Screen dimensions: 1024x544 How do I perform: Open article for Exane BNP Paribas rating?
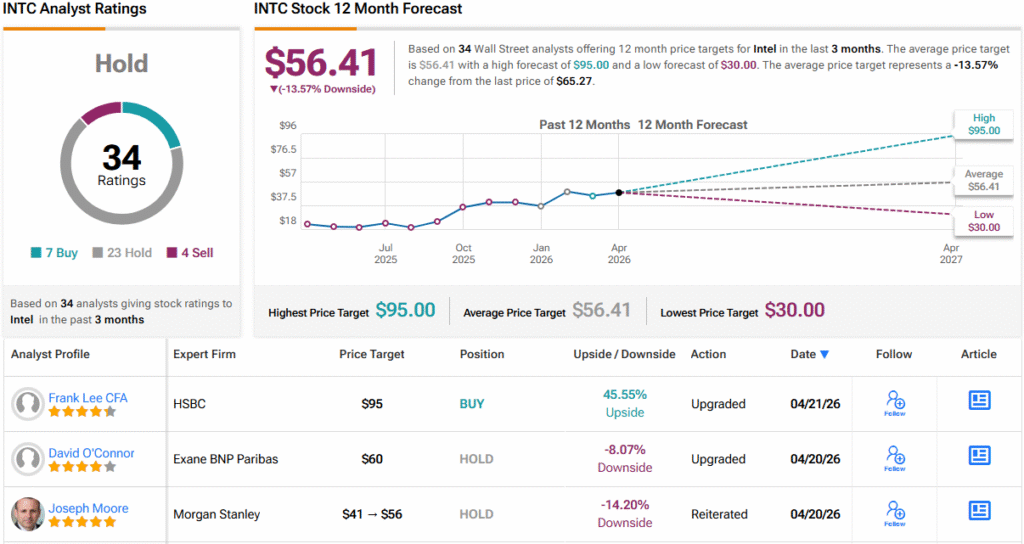pyautogui.click(x=979, y=455)
